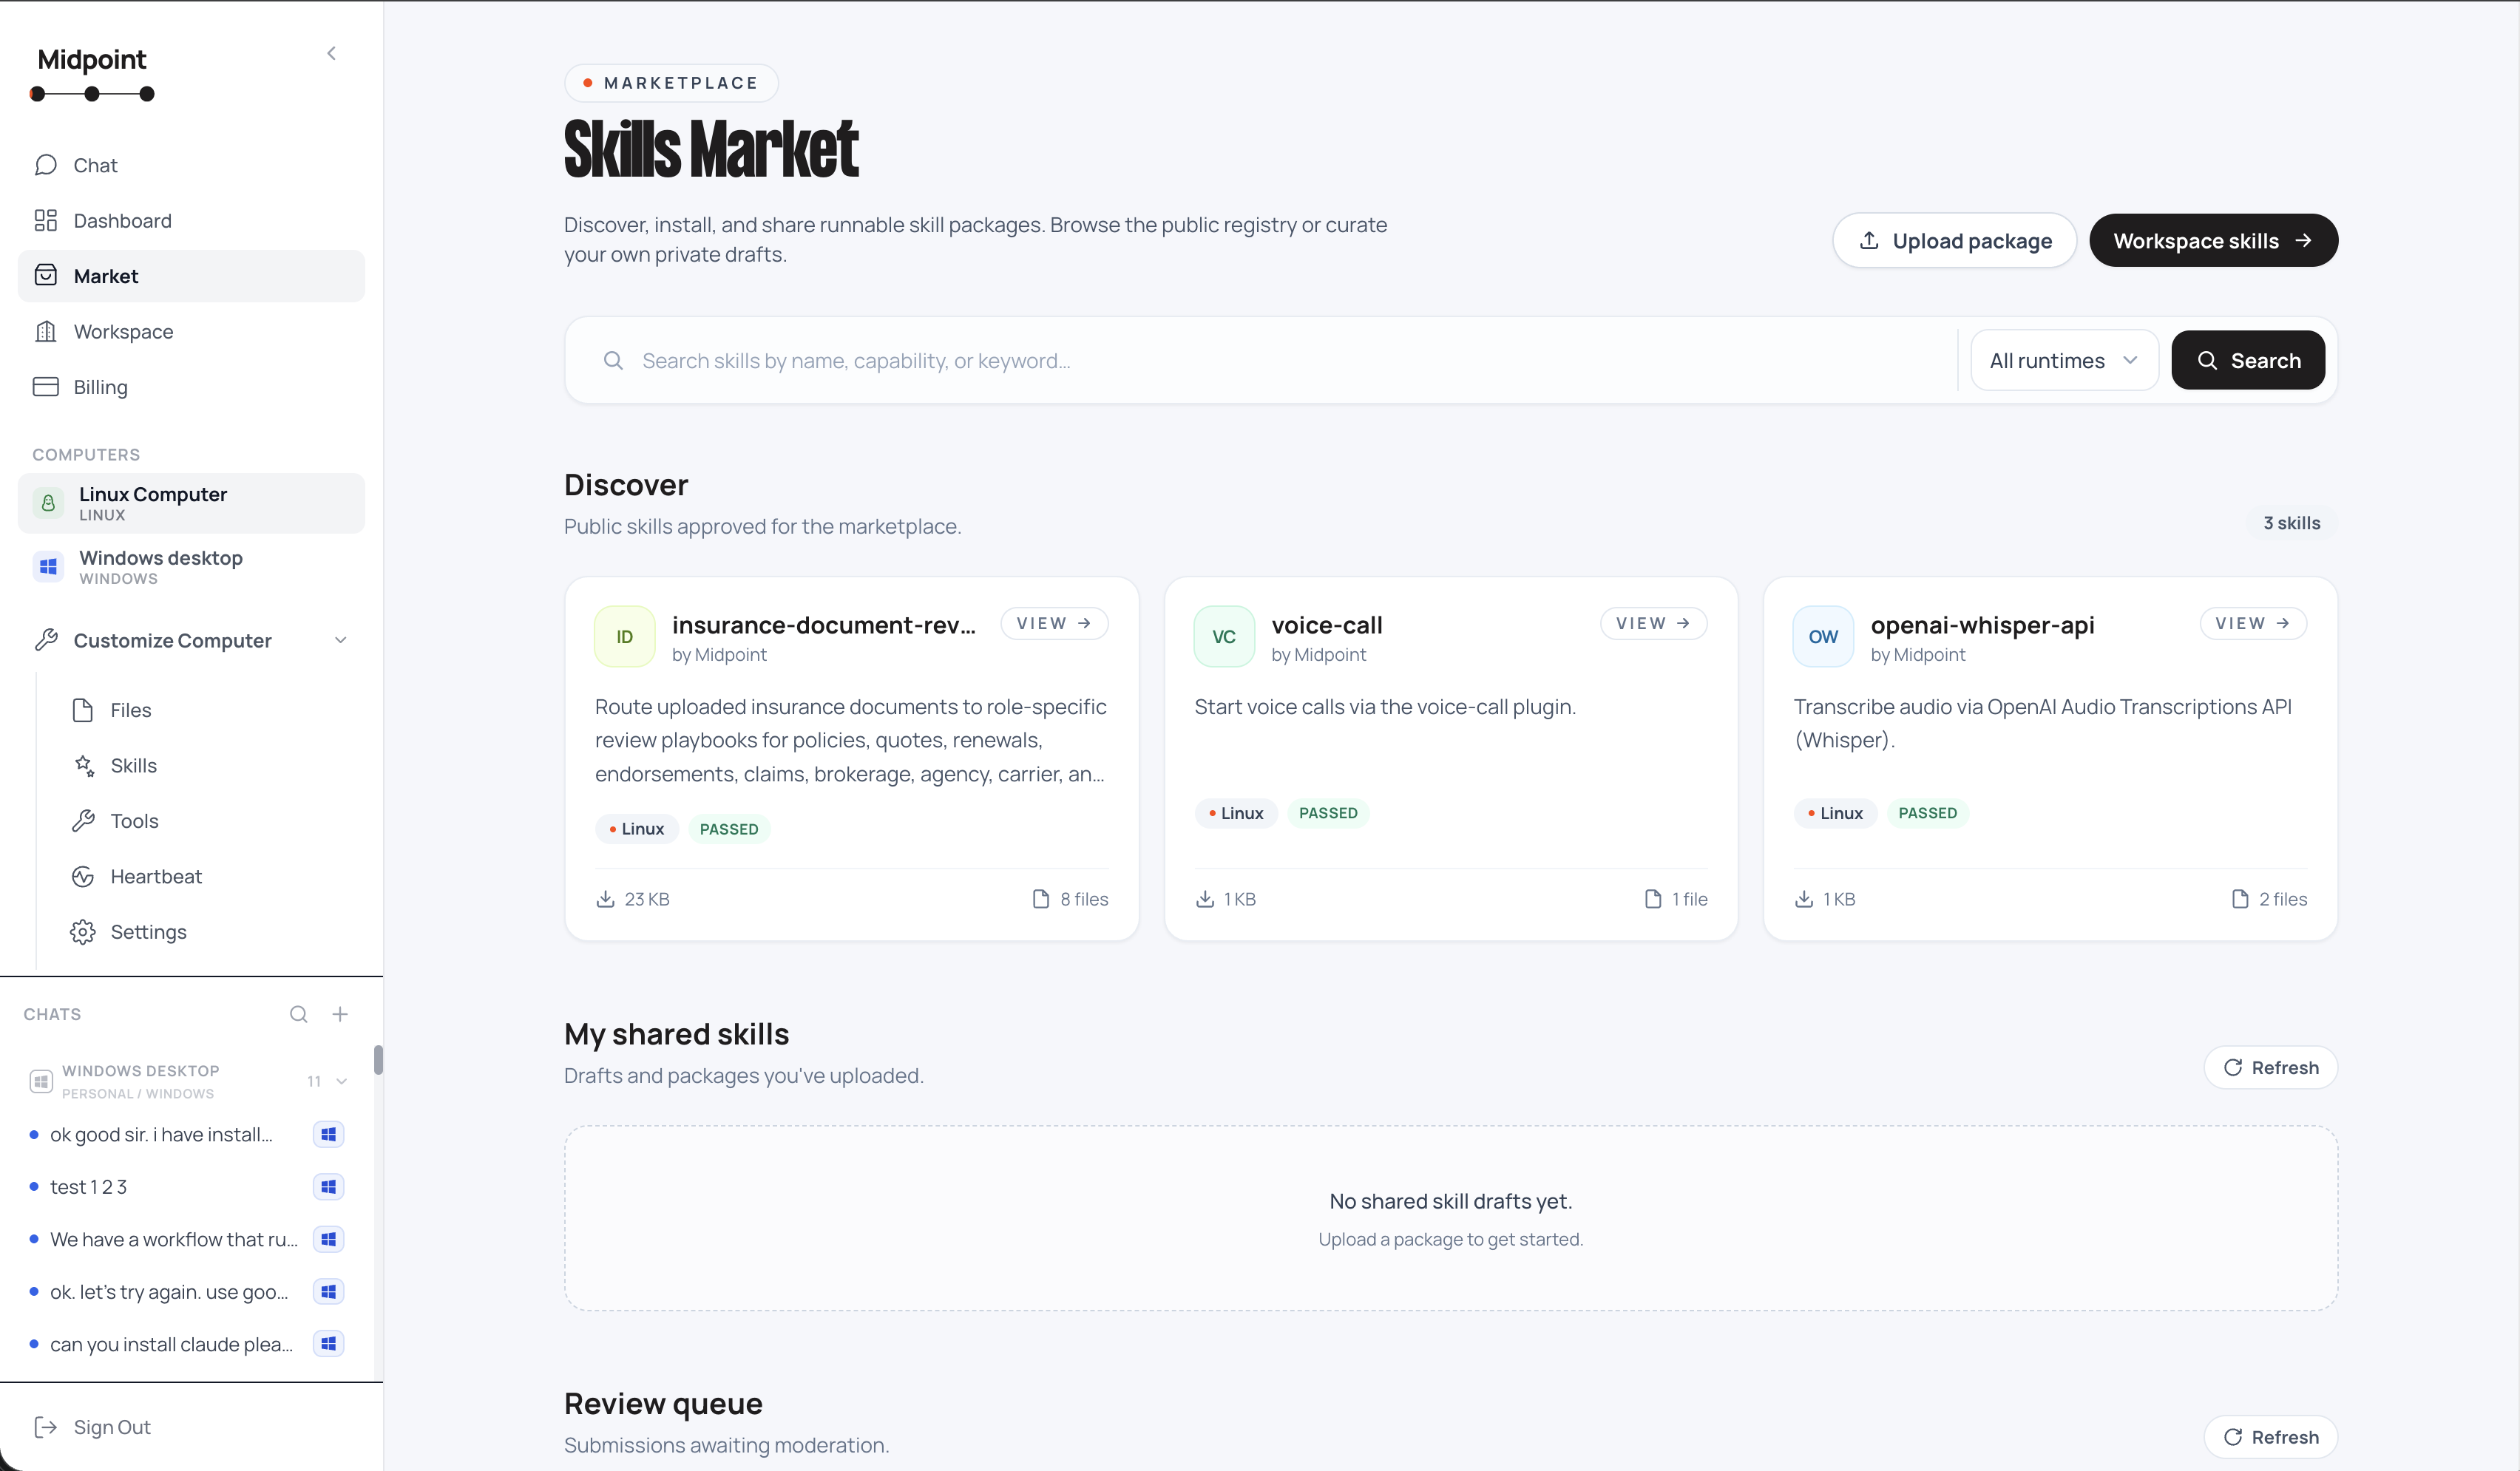The width and height of the screenshot is (2520, 1471).
Task: Click download icon on voice-call card
Action: pyautogui.click(x=1205, y=899)
